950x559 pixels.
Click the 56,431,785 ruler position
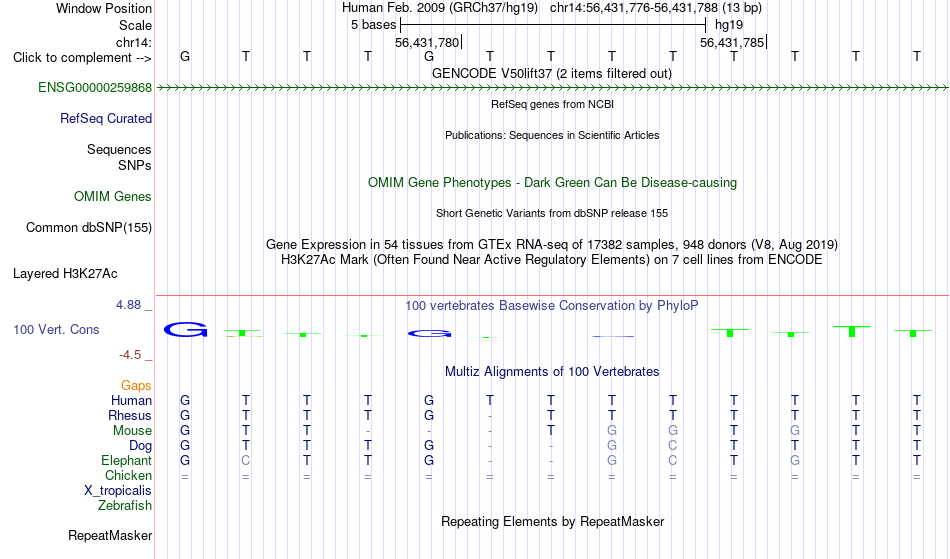tap(732, 42)
